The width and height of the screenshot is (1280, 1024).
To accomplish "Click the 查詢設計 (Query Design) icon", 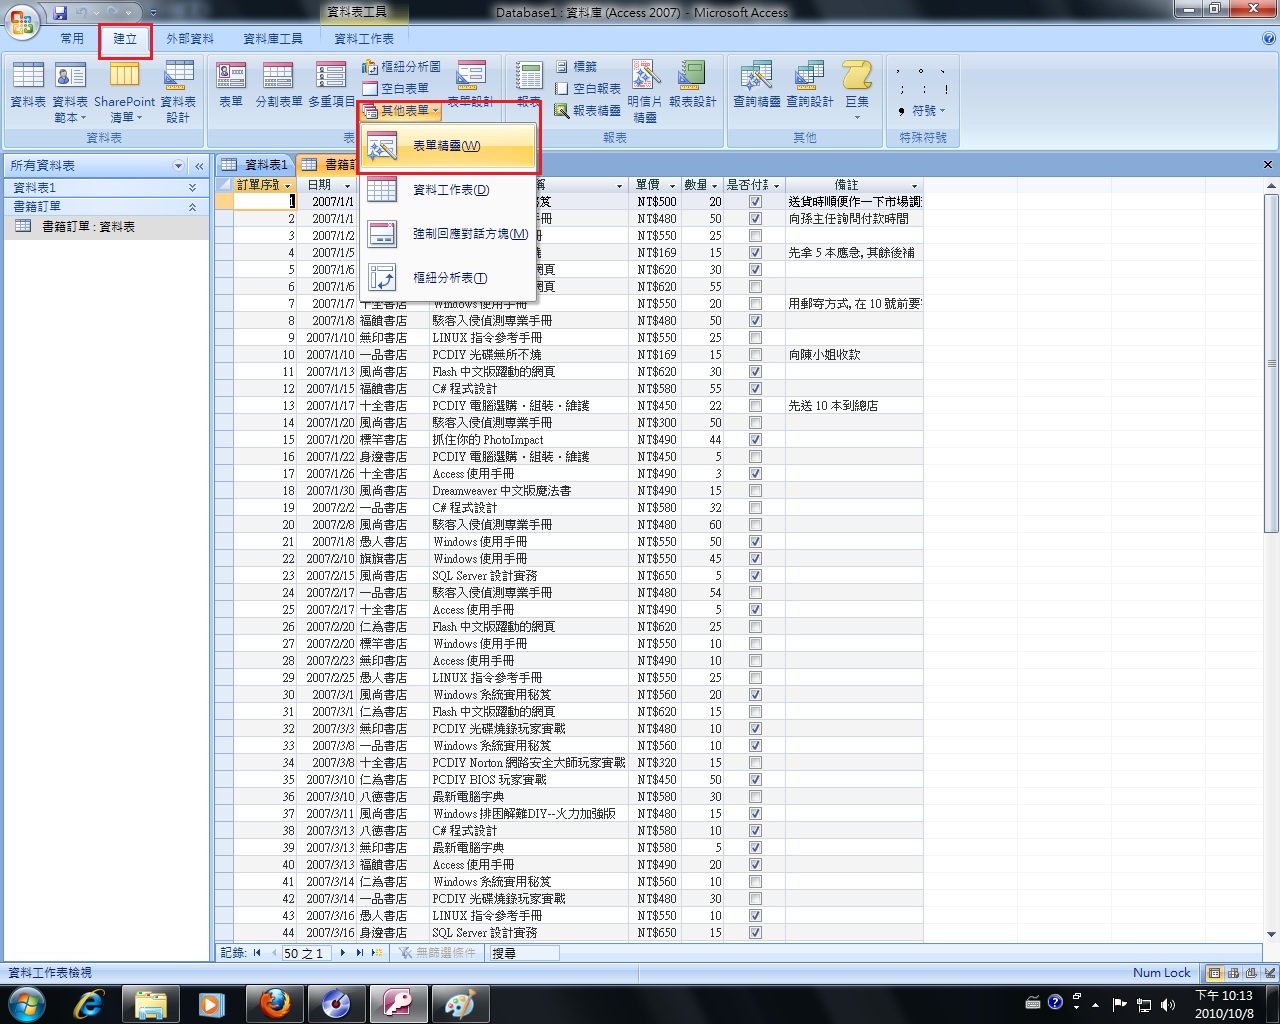I will pos(809,85).
